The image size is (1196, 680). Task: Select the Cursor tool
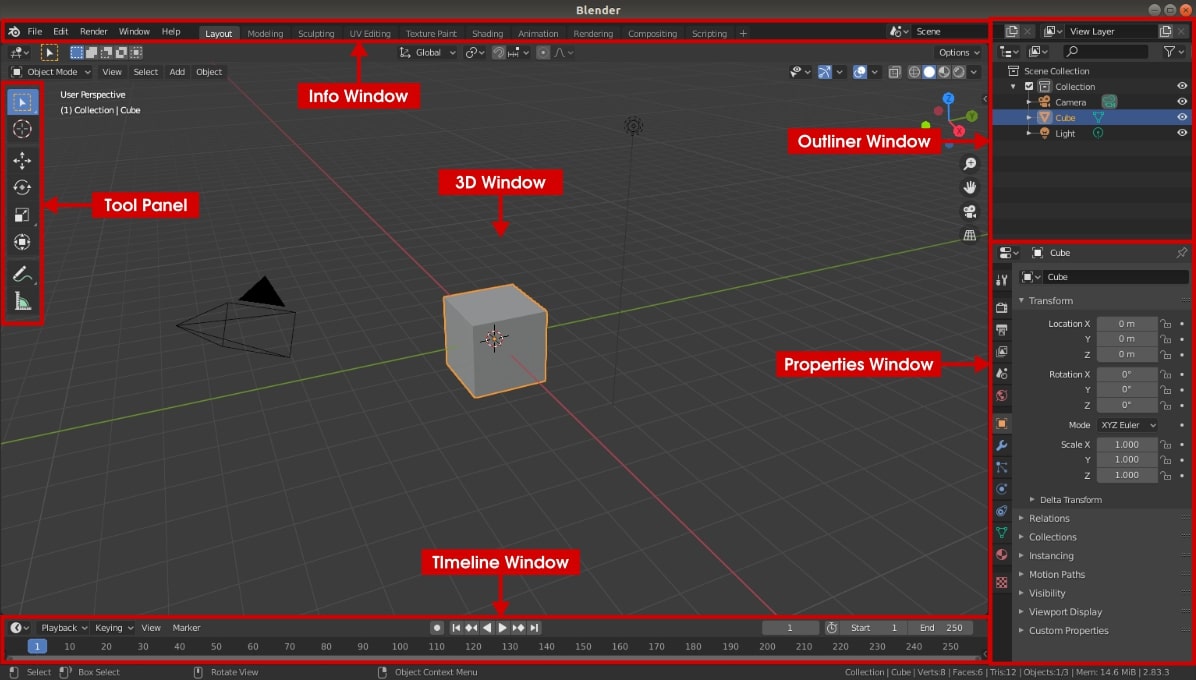pyautogui.click(x=22, y=130)
